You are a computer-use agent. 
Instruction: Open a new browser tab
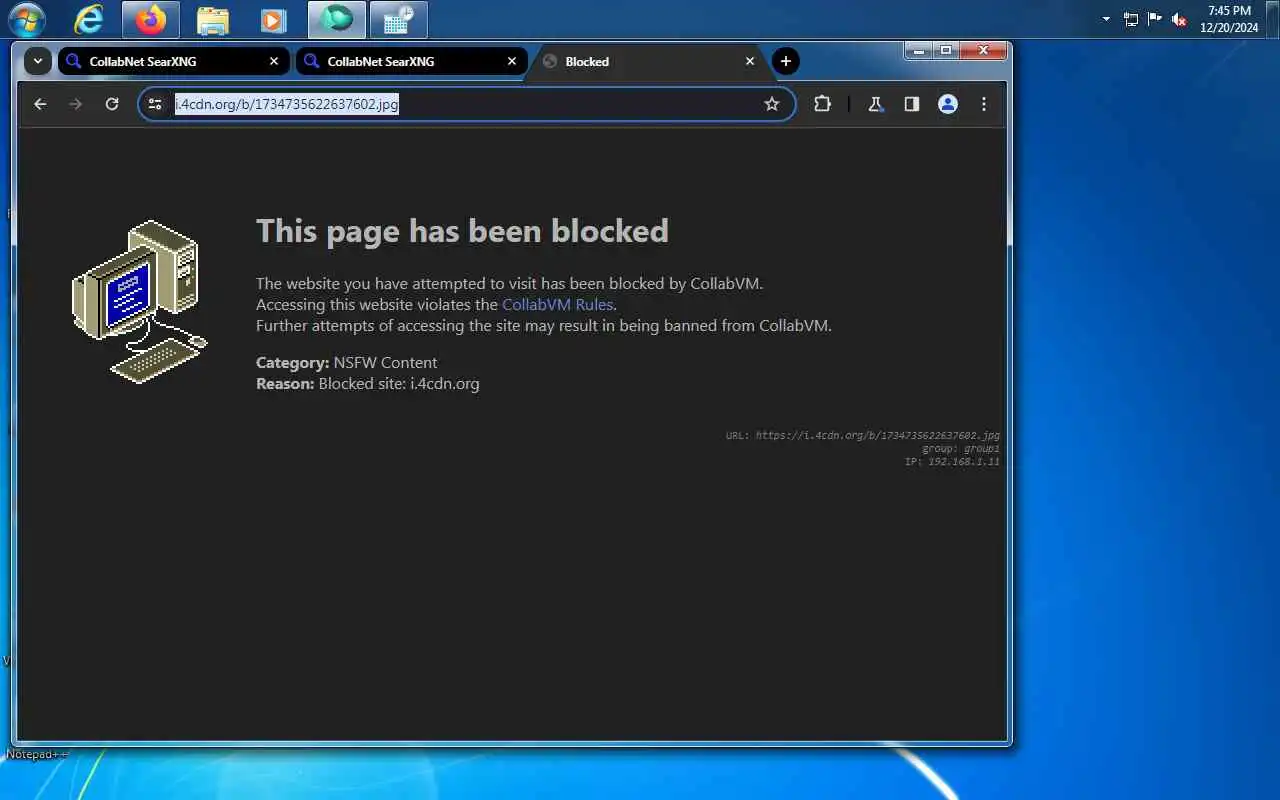pyautogui.click(x=786, y=61)
